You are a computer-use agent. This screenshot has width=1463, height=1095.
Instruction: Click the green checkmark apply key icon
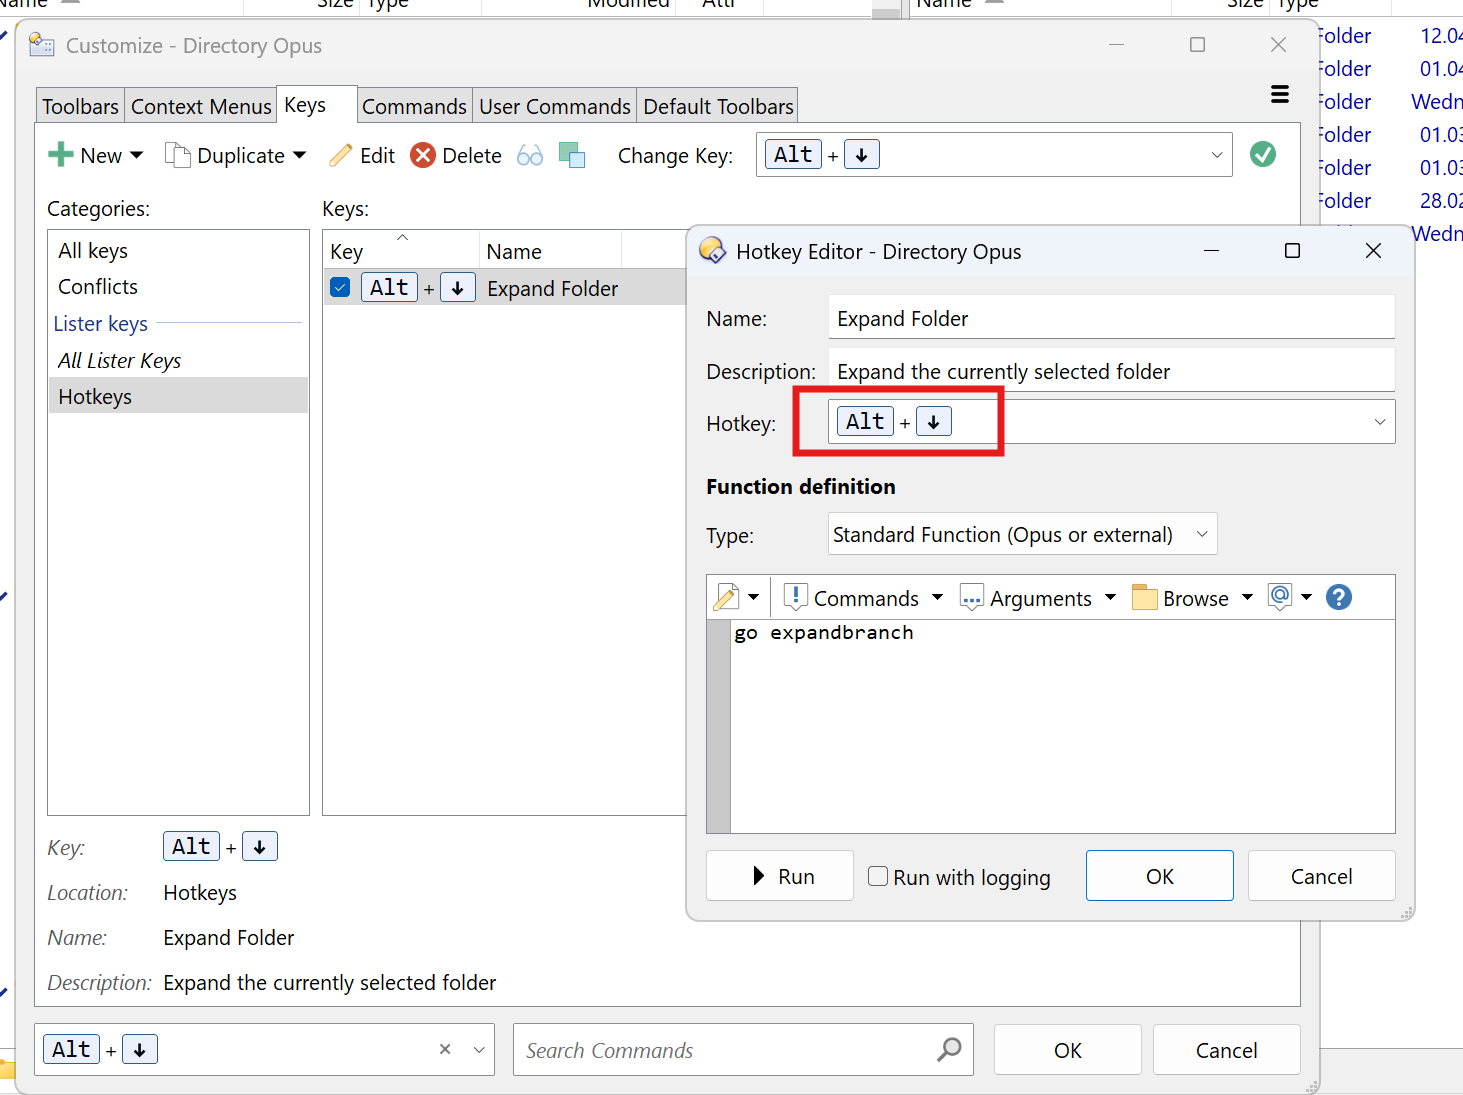click(1263, 154)
